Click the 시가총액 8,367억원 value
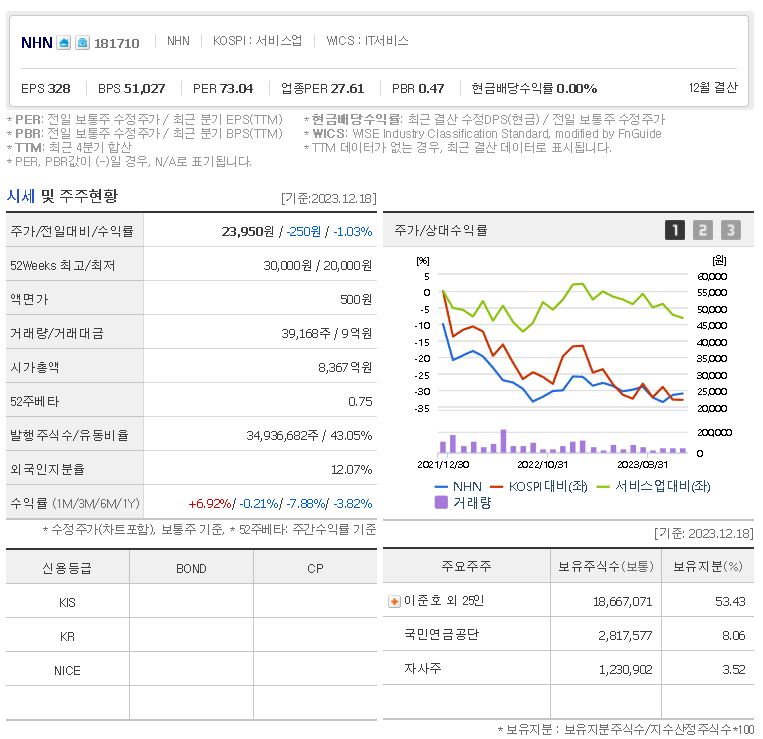The width and height of the screenshot is (763, 739). click(x=345, y=368)
